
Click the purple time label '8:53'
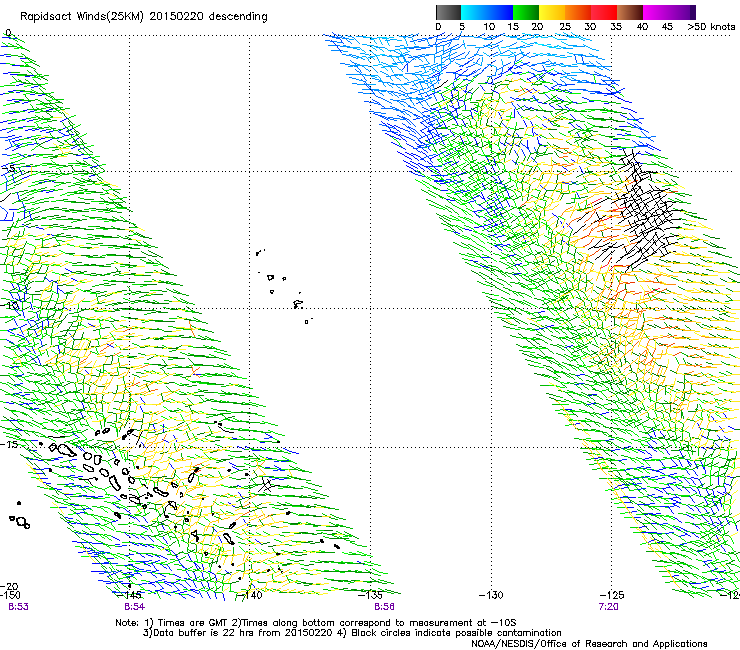click(18, 607)
